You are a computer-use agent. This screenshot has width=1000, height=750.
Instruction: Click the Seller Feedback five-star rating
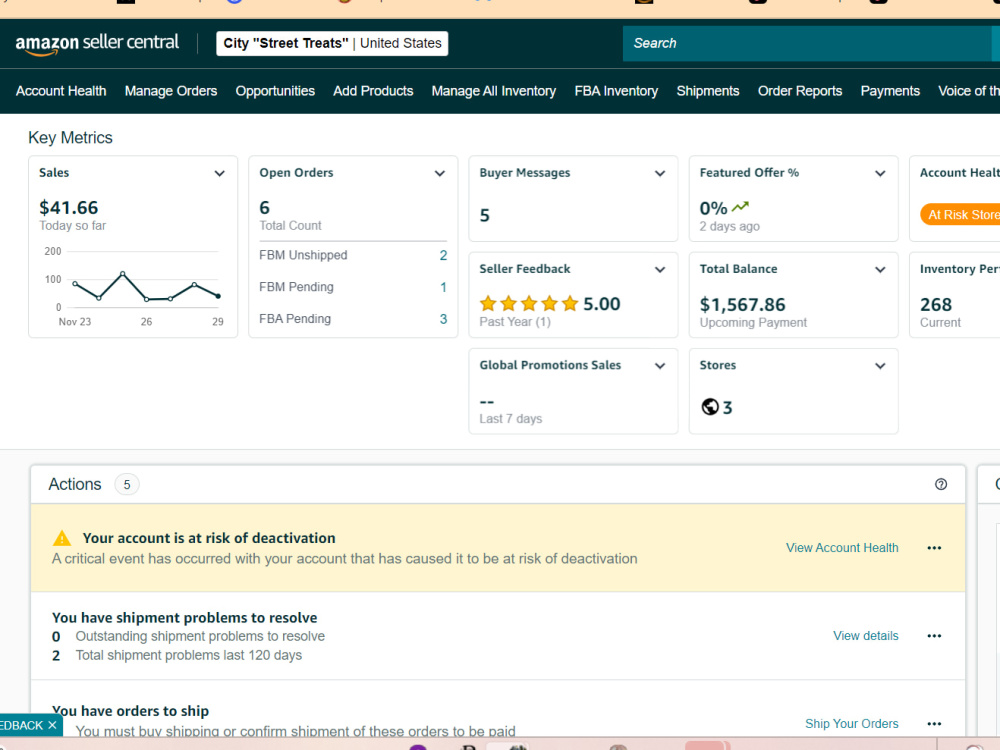(529, 304)
